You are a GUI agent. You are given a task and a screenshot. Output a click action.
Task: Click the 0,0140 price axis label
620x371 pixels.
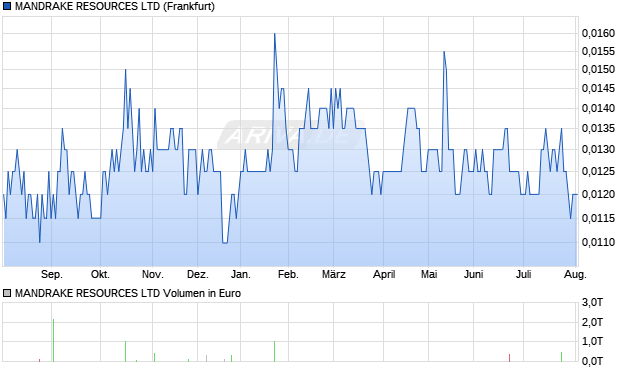tap(598, 108)
